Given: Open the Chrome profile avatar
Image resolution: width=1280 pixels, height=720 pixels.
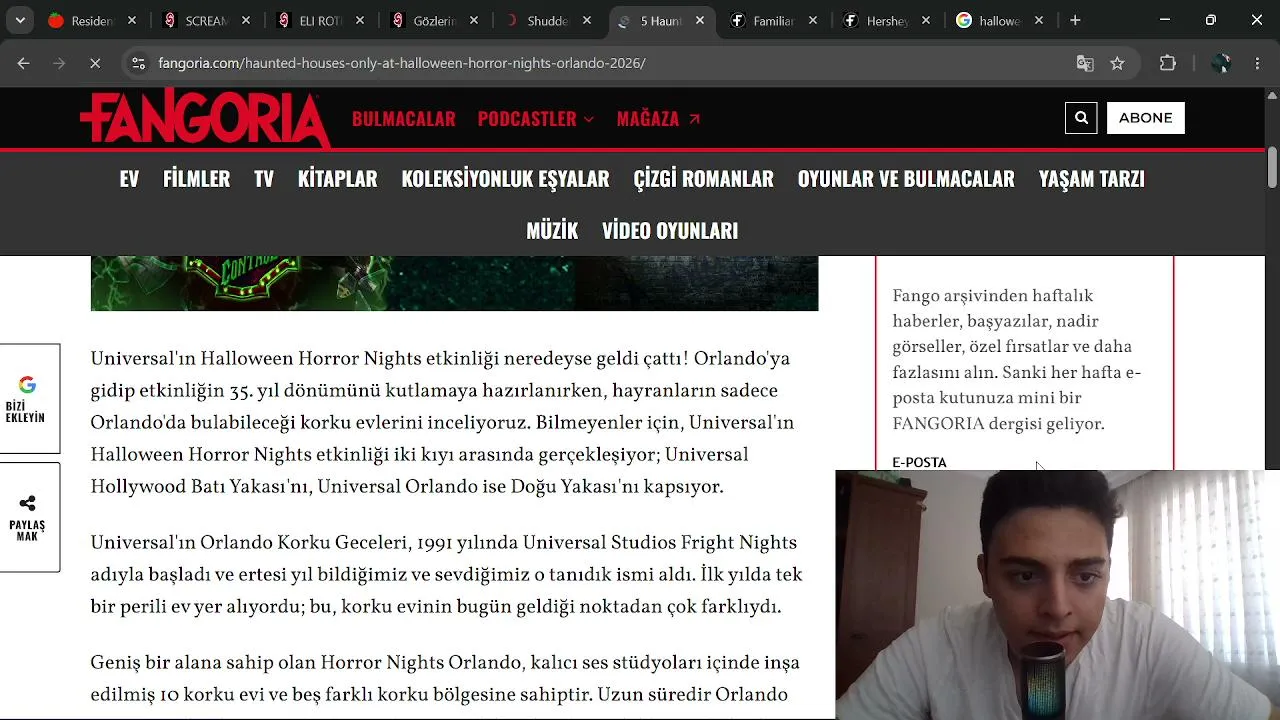Looking at the screenshot, I should [x=1220, y=63].
